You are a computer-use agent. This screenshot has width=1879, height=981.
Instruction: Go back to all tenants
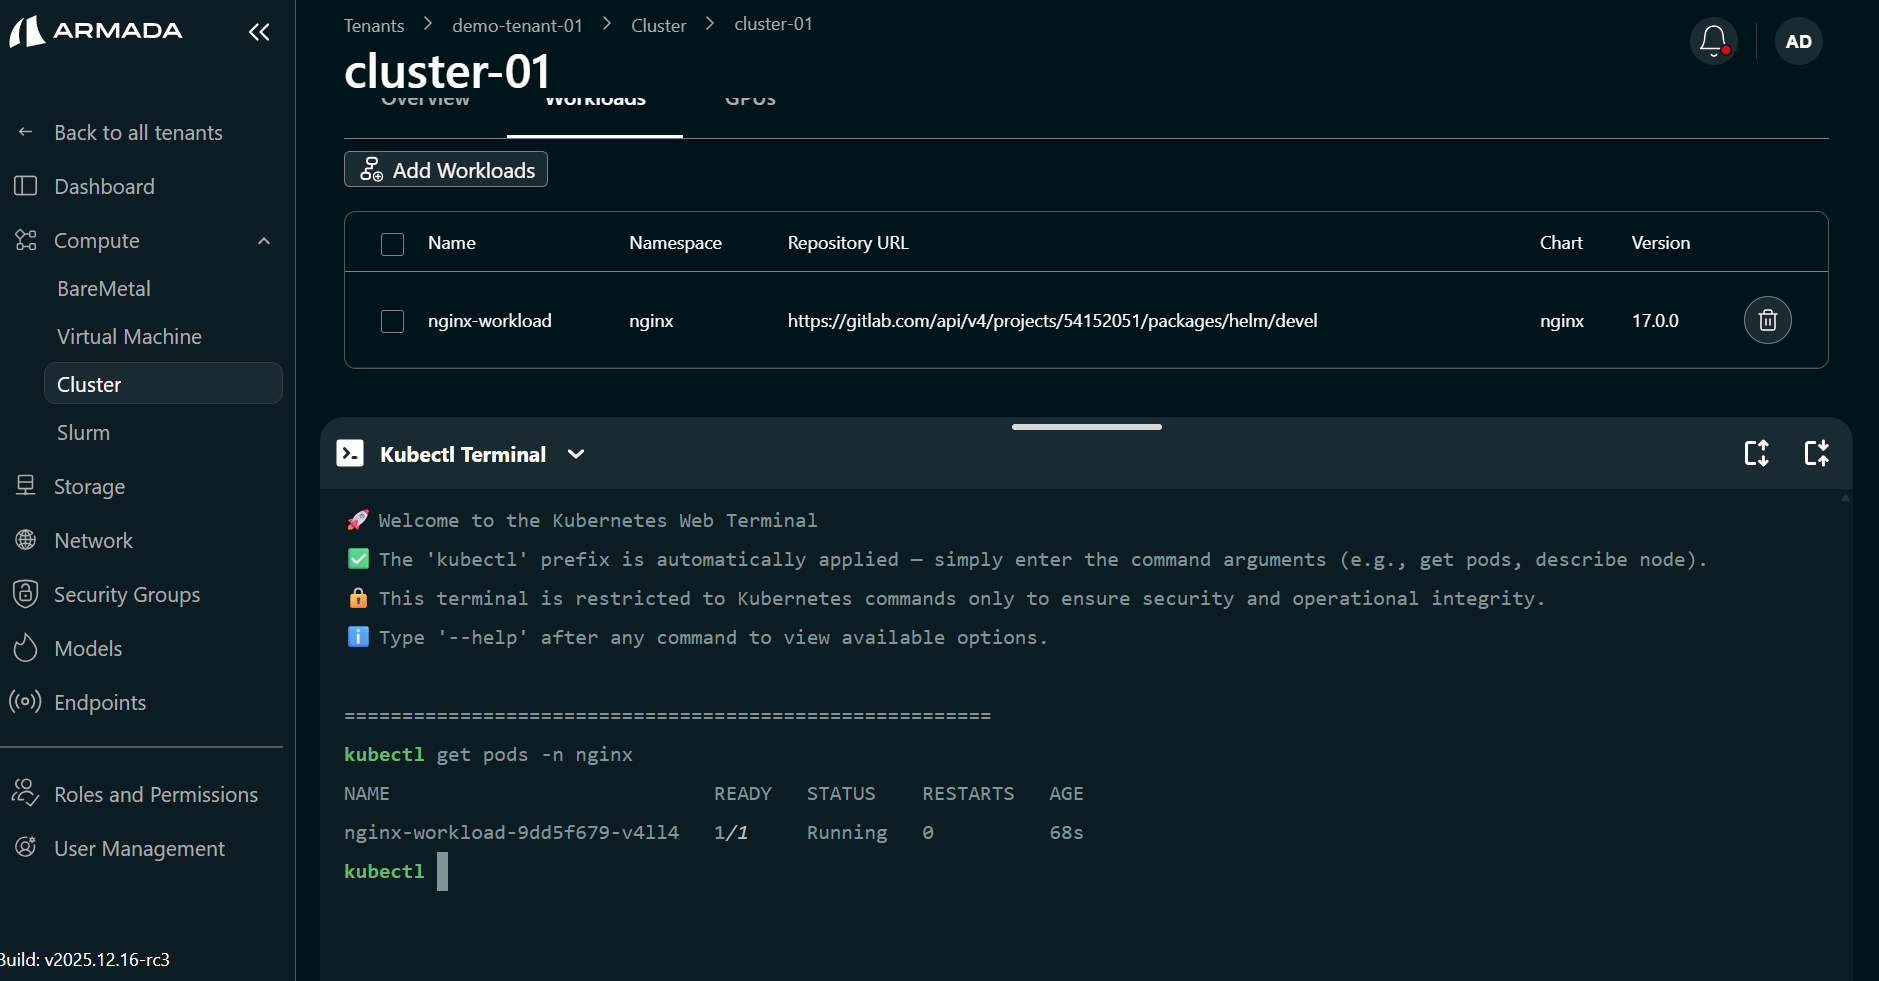point(138,133)
